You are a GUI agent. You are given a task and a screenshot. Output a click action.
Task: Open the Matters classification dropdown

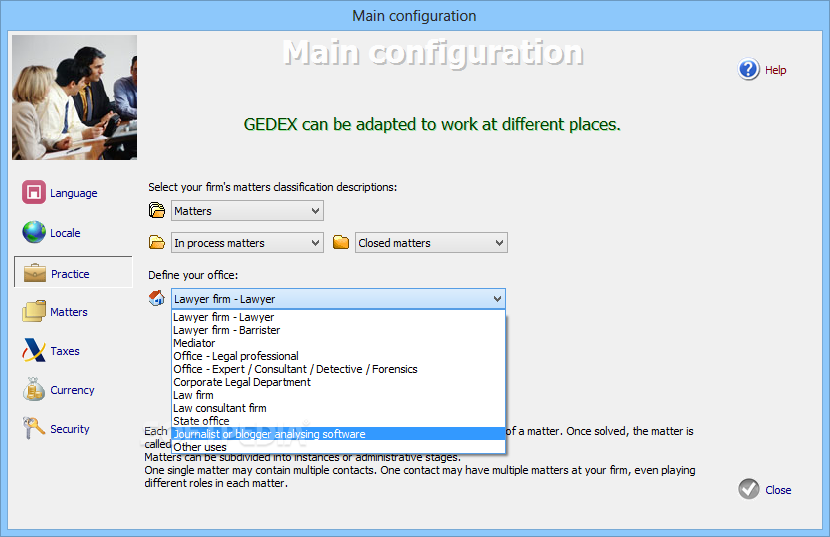[x=247, y=211]
